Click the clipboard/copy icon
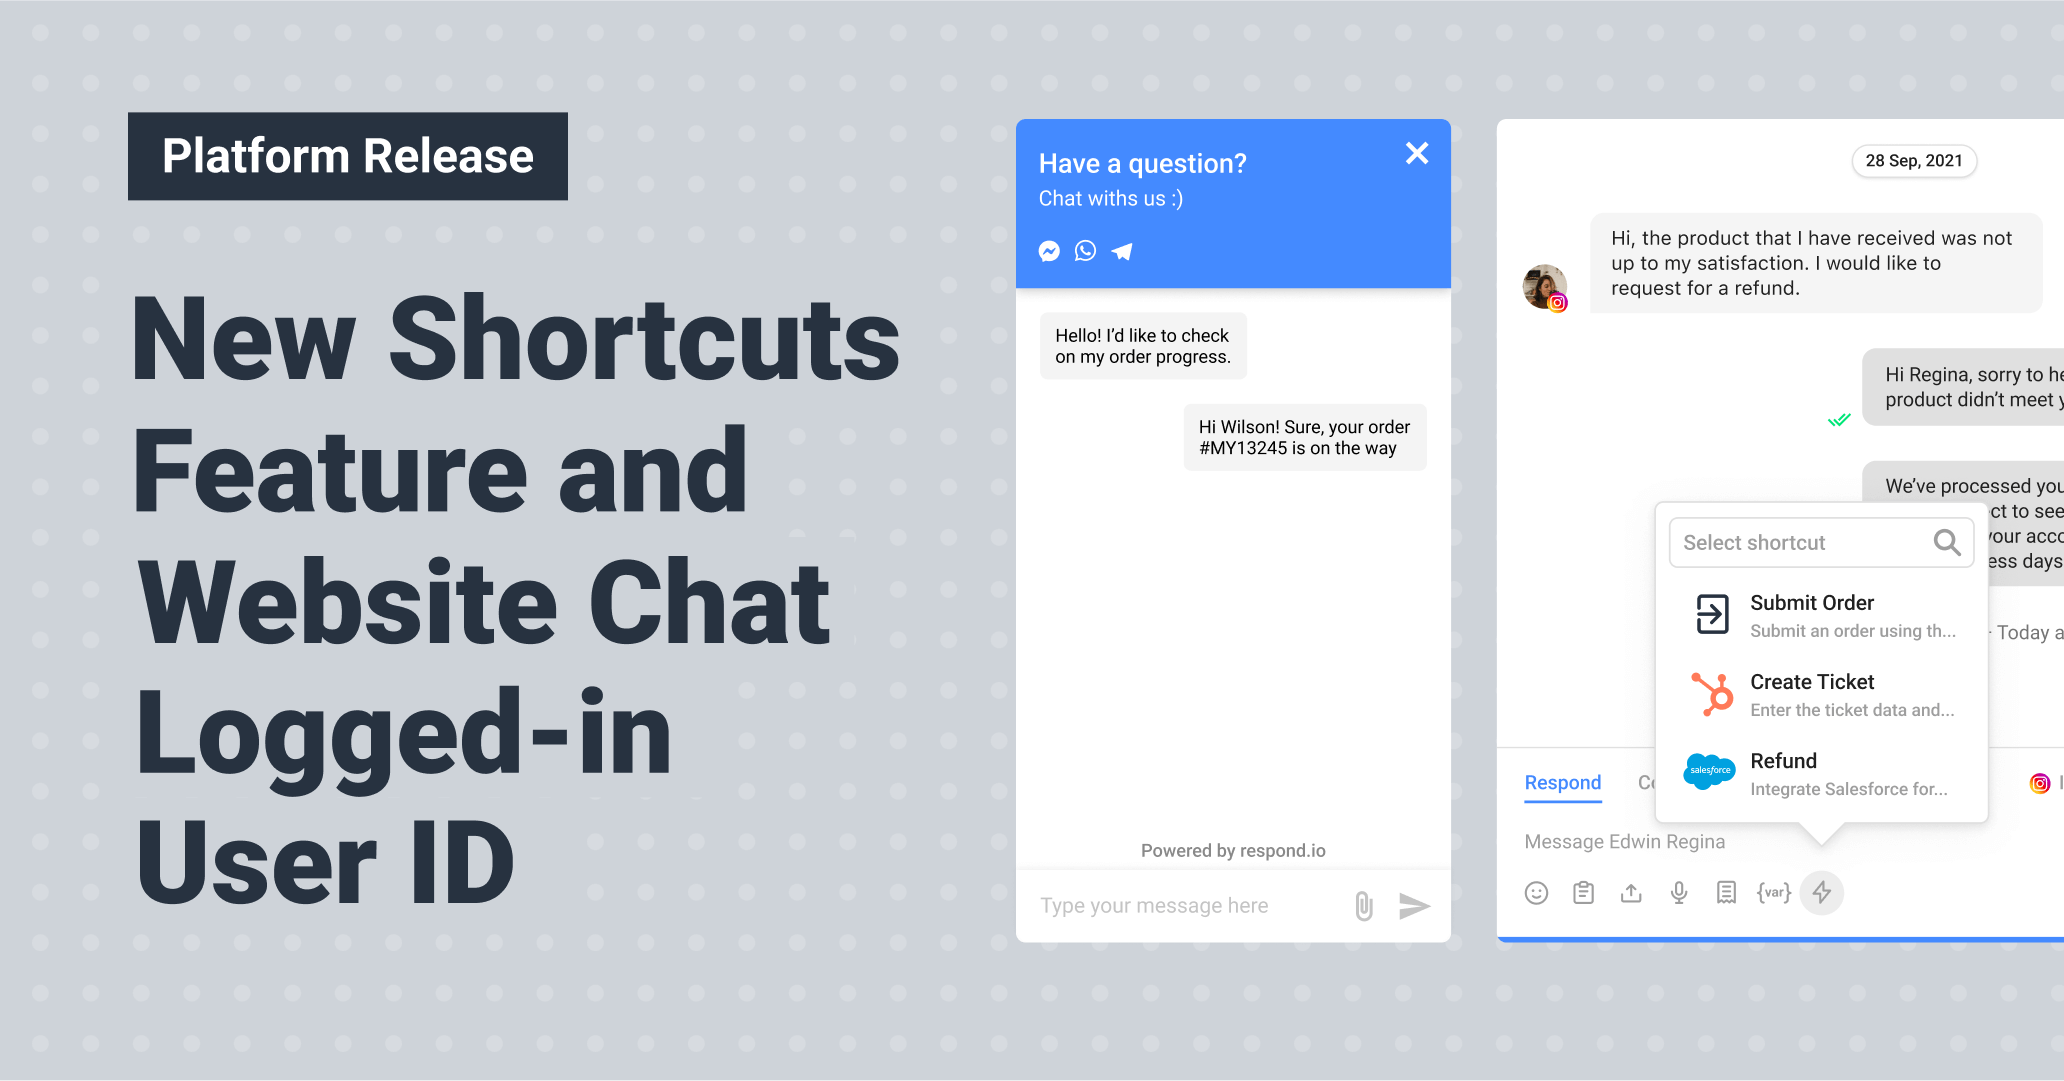The image size is (2064, 1081). (x=1579, y=894)
